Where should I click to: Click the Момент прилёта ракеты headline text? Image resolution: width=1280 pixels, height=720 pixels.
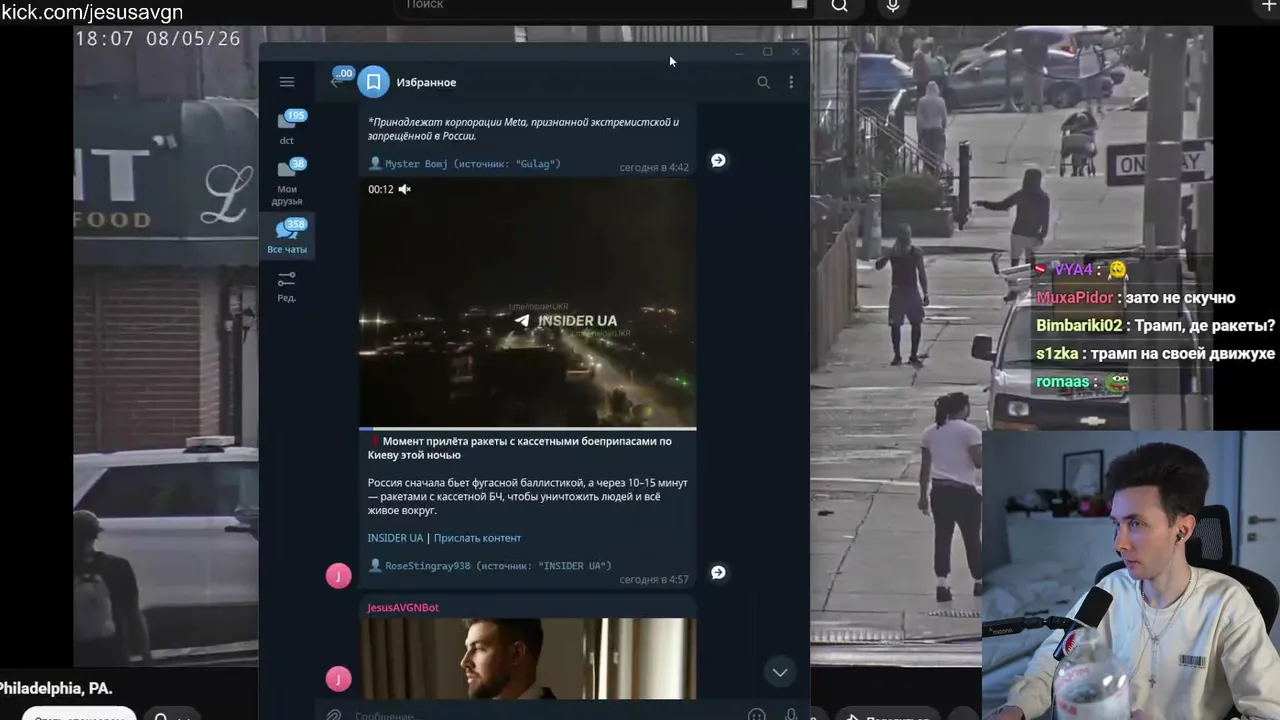click(520, 448)
